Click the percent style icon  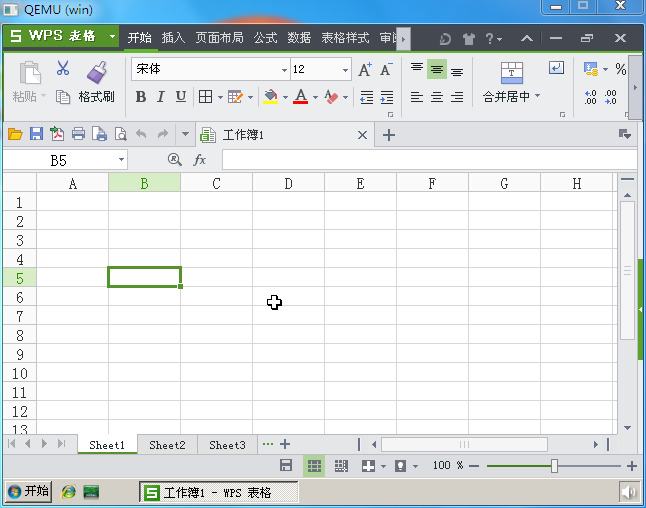pos(620,68)
